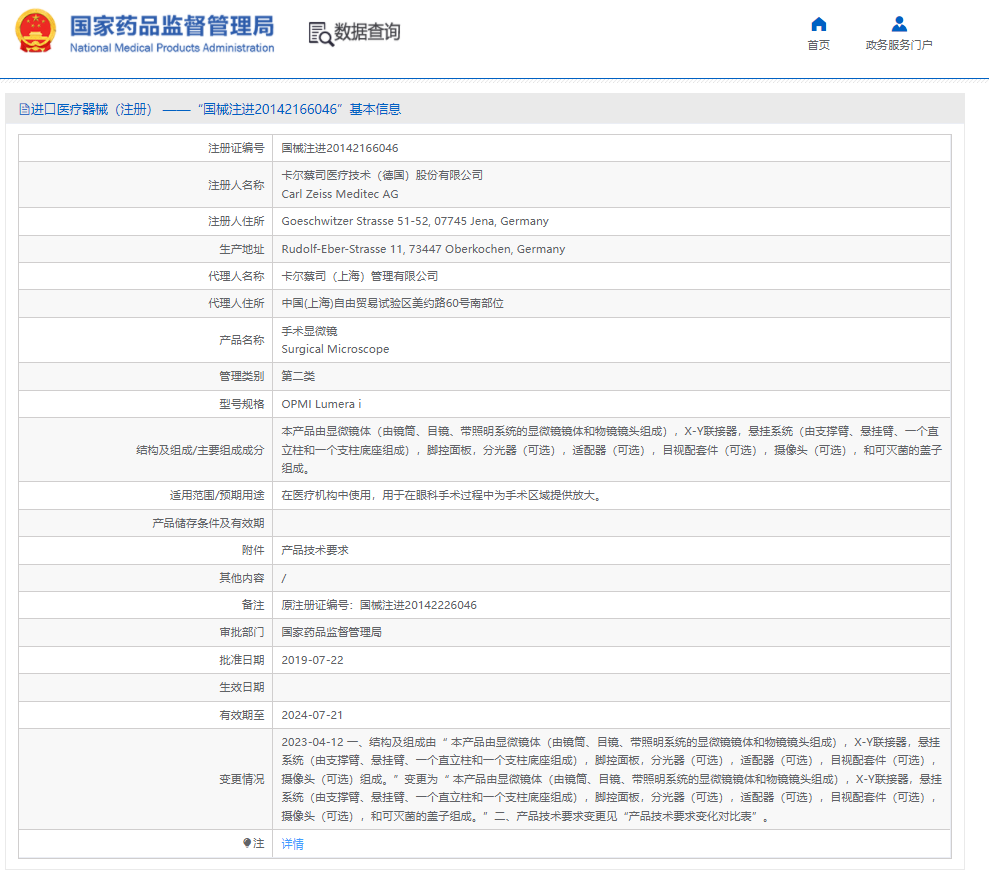Click the 注册人住所 label
Image resolution: width=989 pixels, height=875 pixels.
coord(236,221)
